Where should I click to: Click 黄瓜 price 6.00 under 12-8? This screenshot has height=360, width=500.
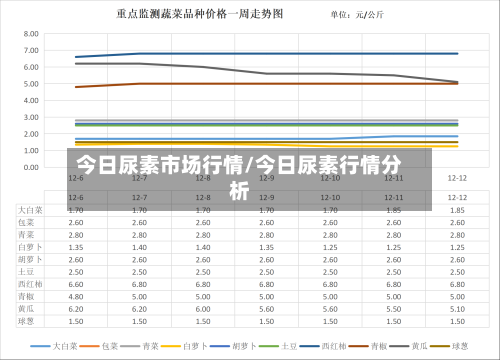coord(203,309)
